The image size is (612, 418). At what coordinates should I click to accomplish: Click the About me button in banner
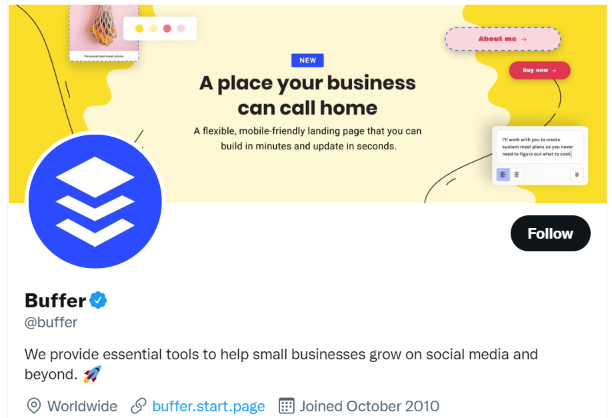pyautogui.click(x=502, y=39)
